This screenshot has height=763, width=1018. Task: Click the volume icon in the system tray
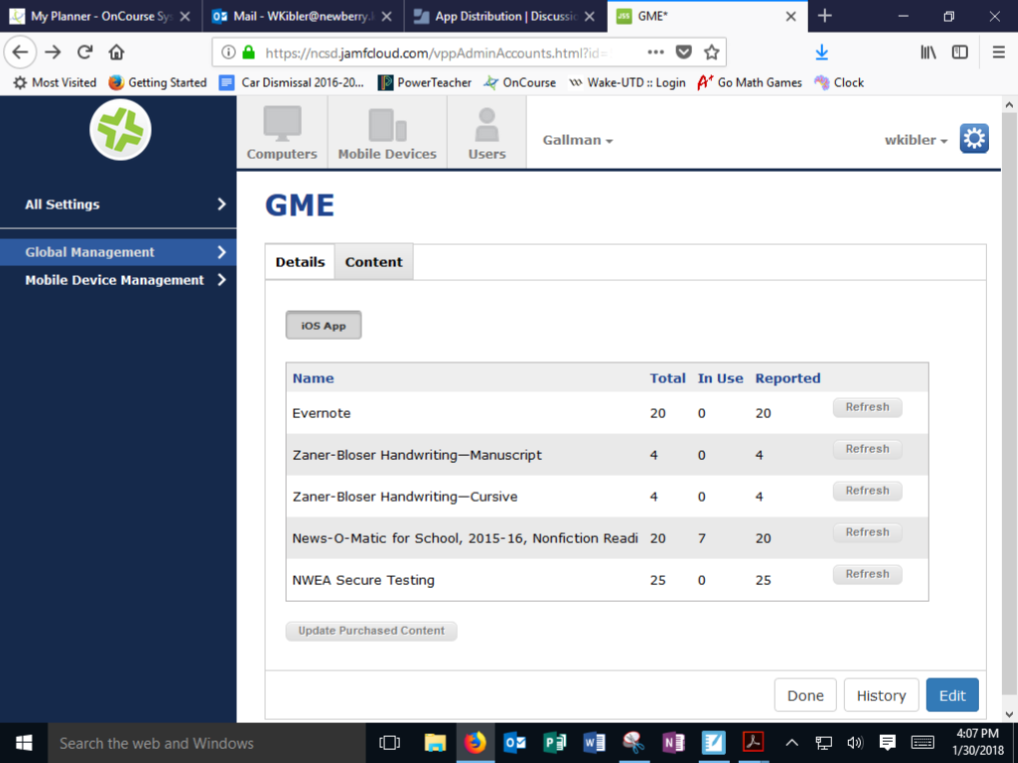click(855, 742)
